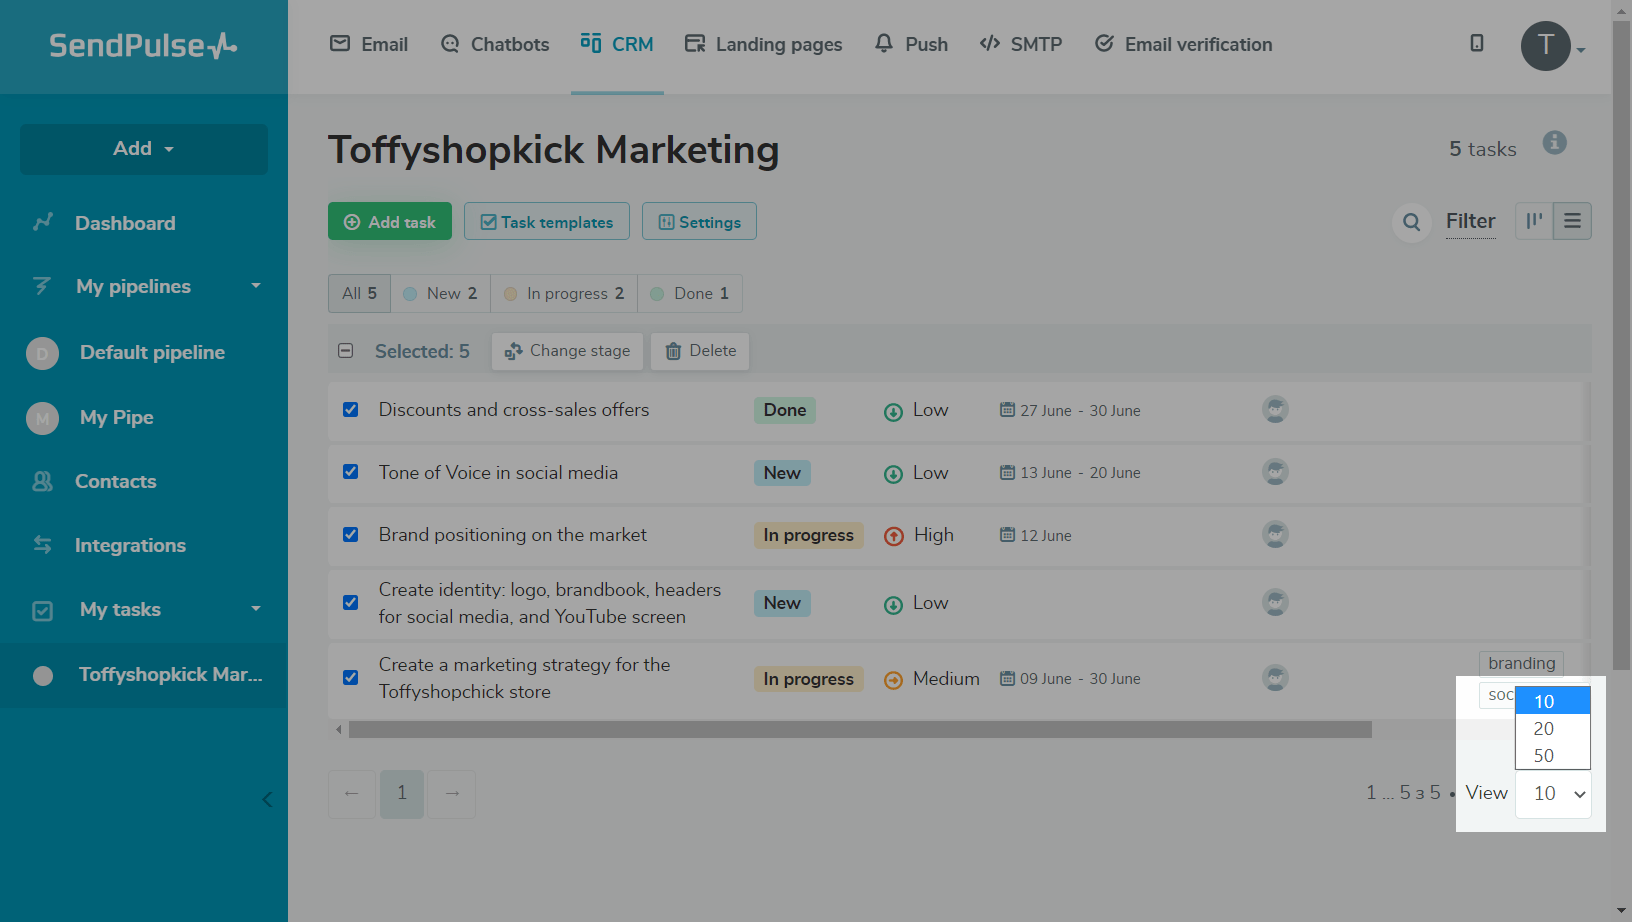Click assignee avatar for marketing strategy task
This screenshot has width=1632, height=922.
pyautogui.click(x=1275, y=678)
